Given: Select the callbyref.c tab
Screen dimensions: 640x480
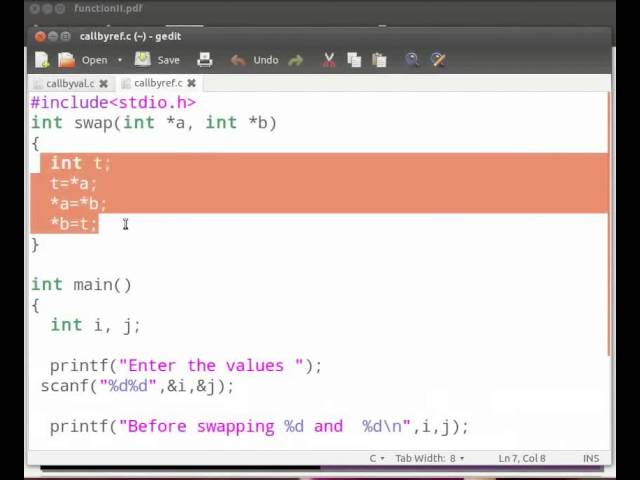Looking at the screenshot, I should pos(158,83).
